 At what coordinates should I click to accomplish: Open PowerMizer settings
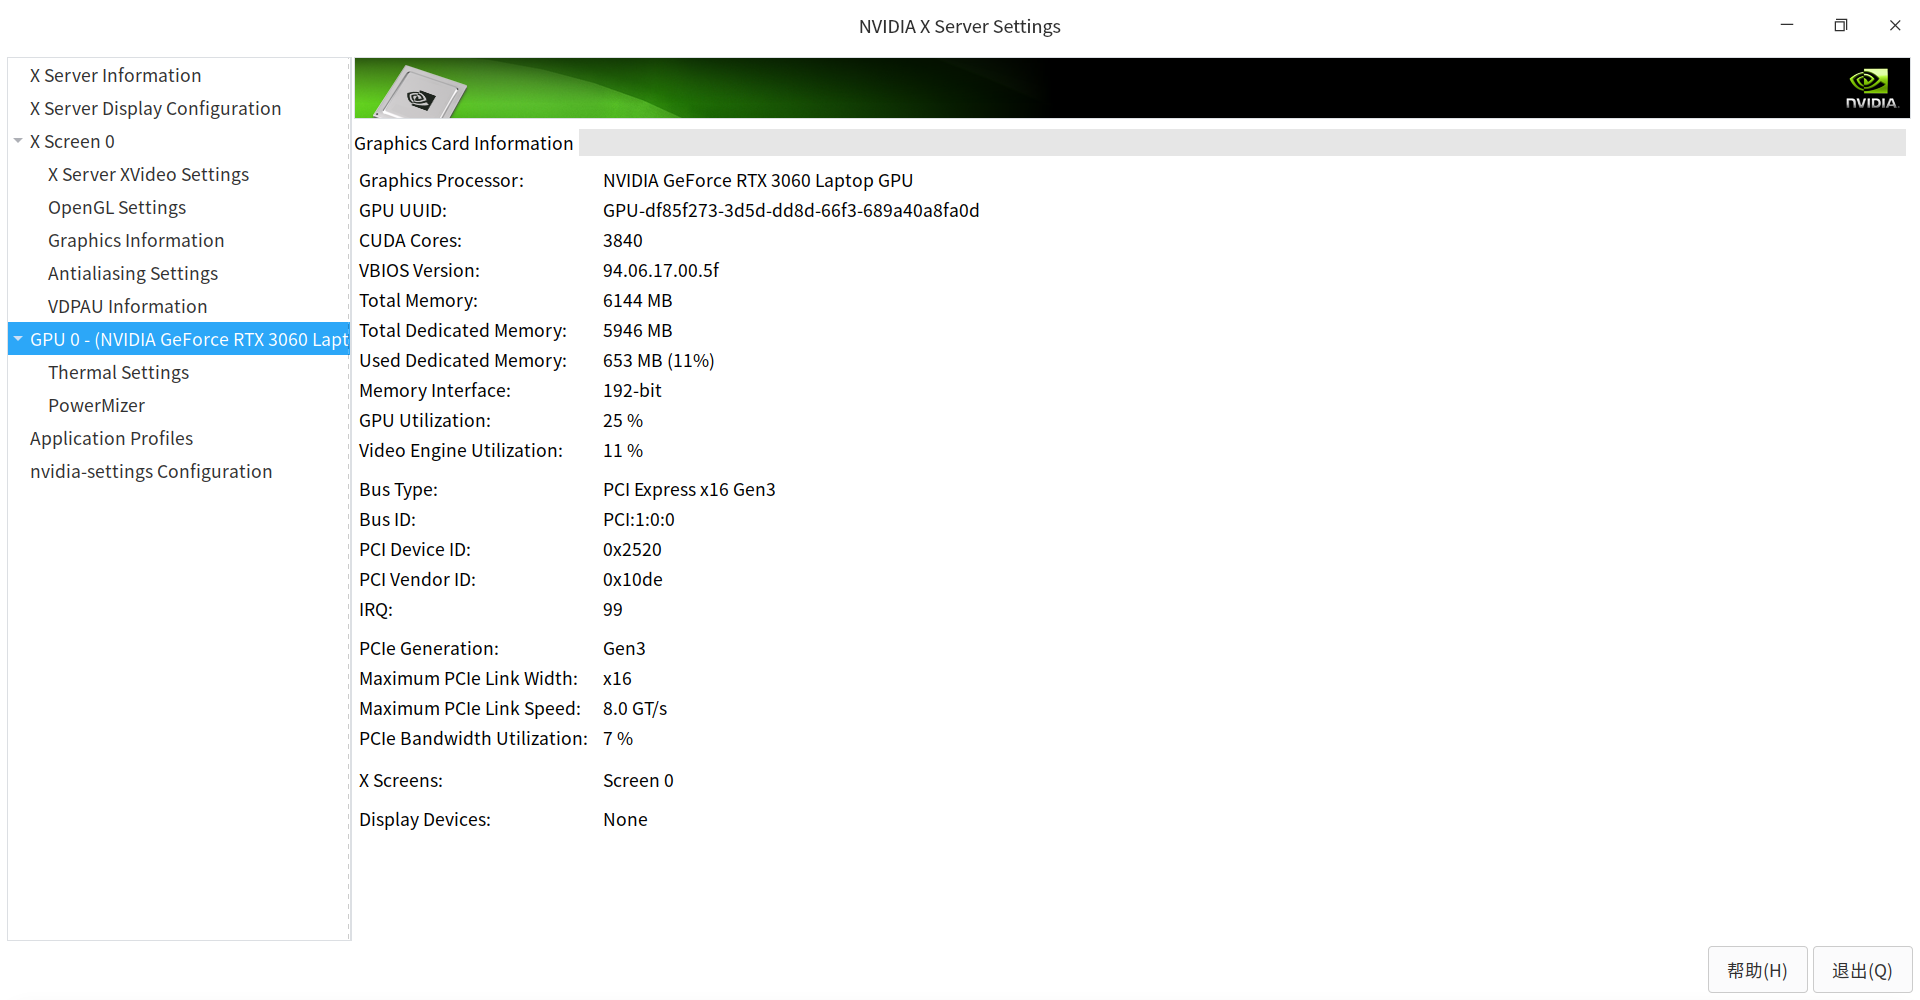[96, 406]
